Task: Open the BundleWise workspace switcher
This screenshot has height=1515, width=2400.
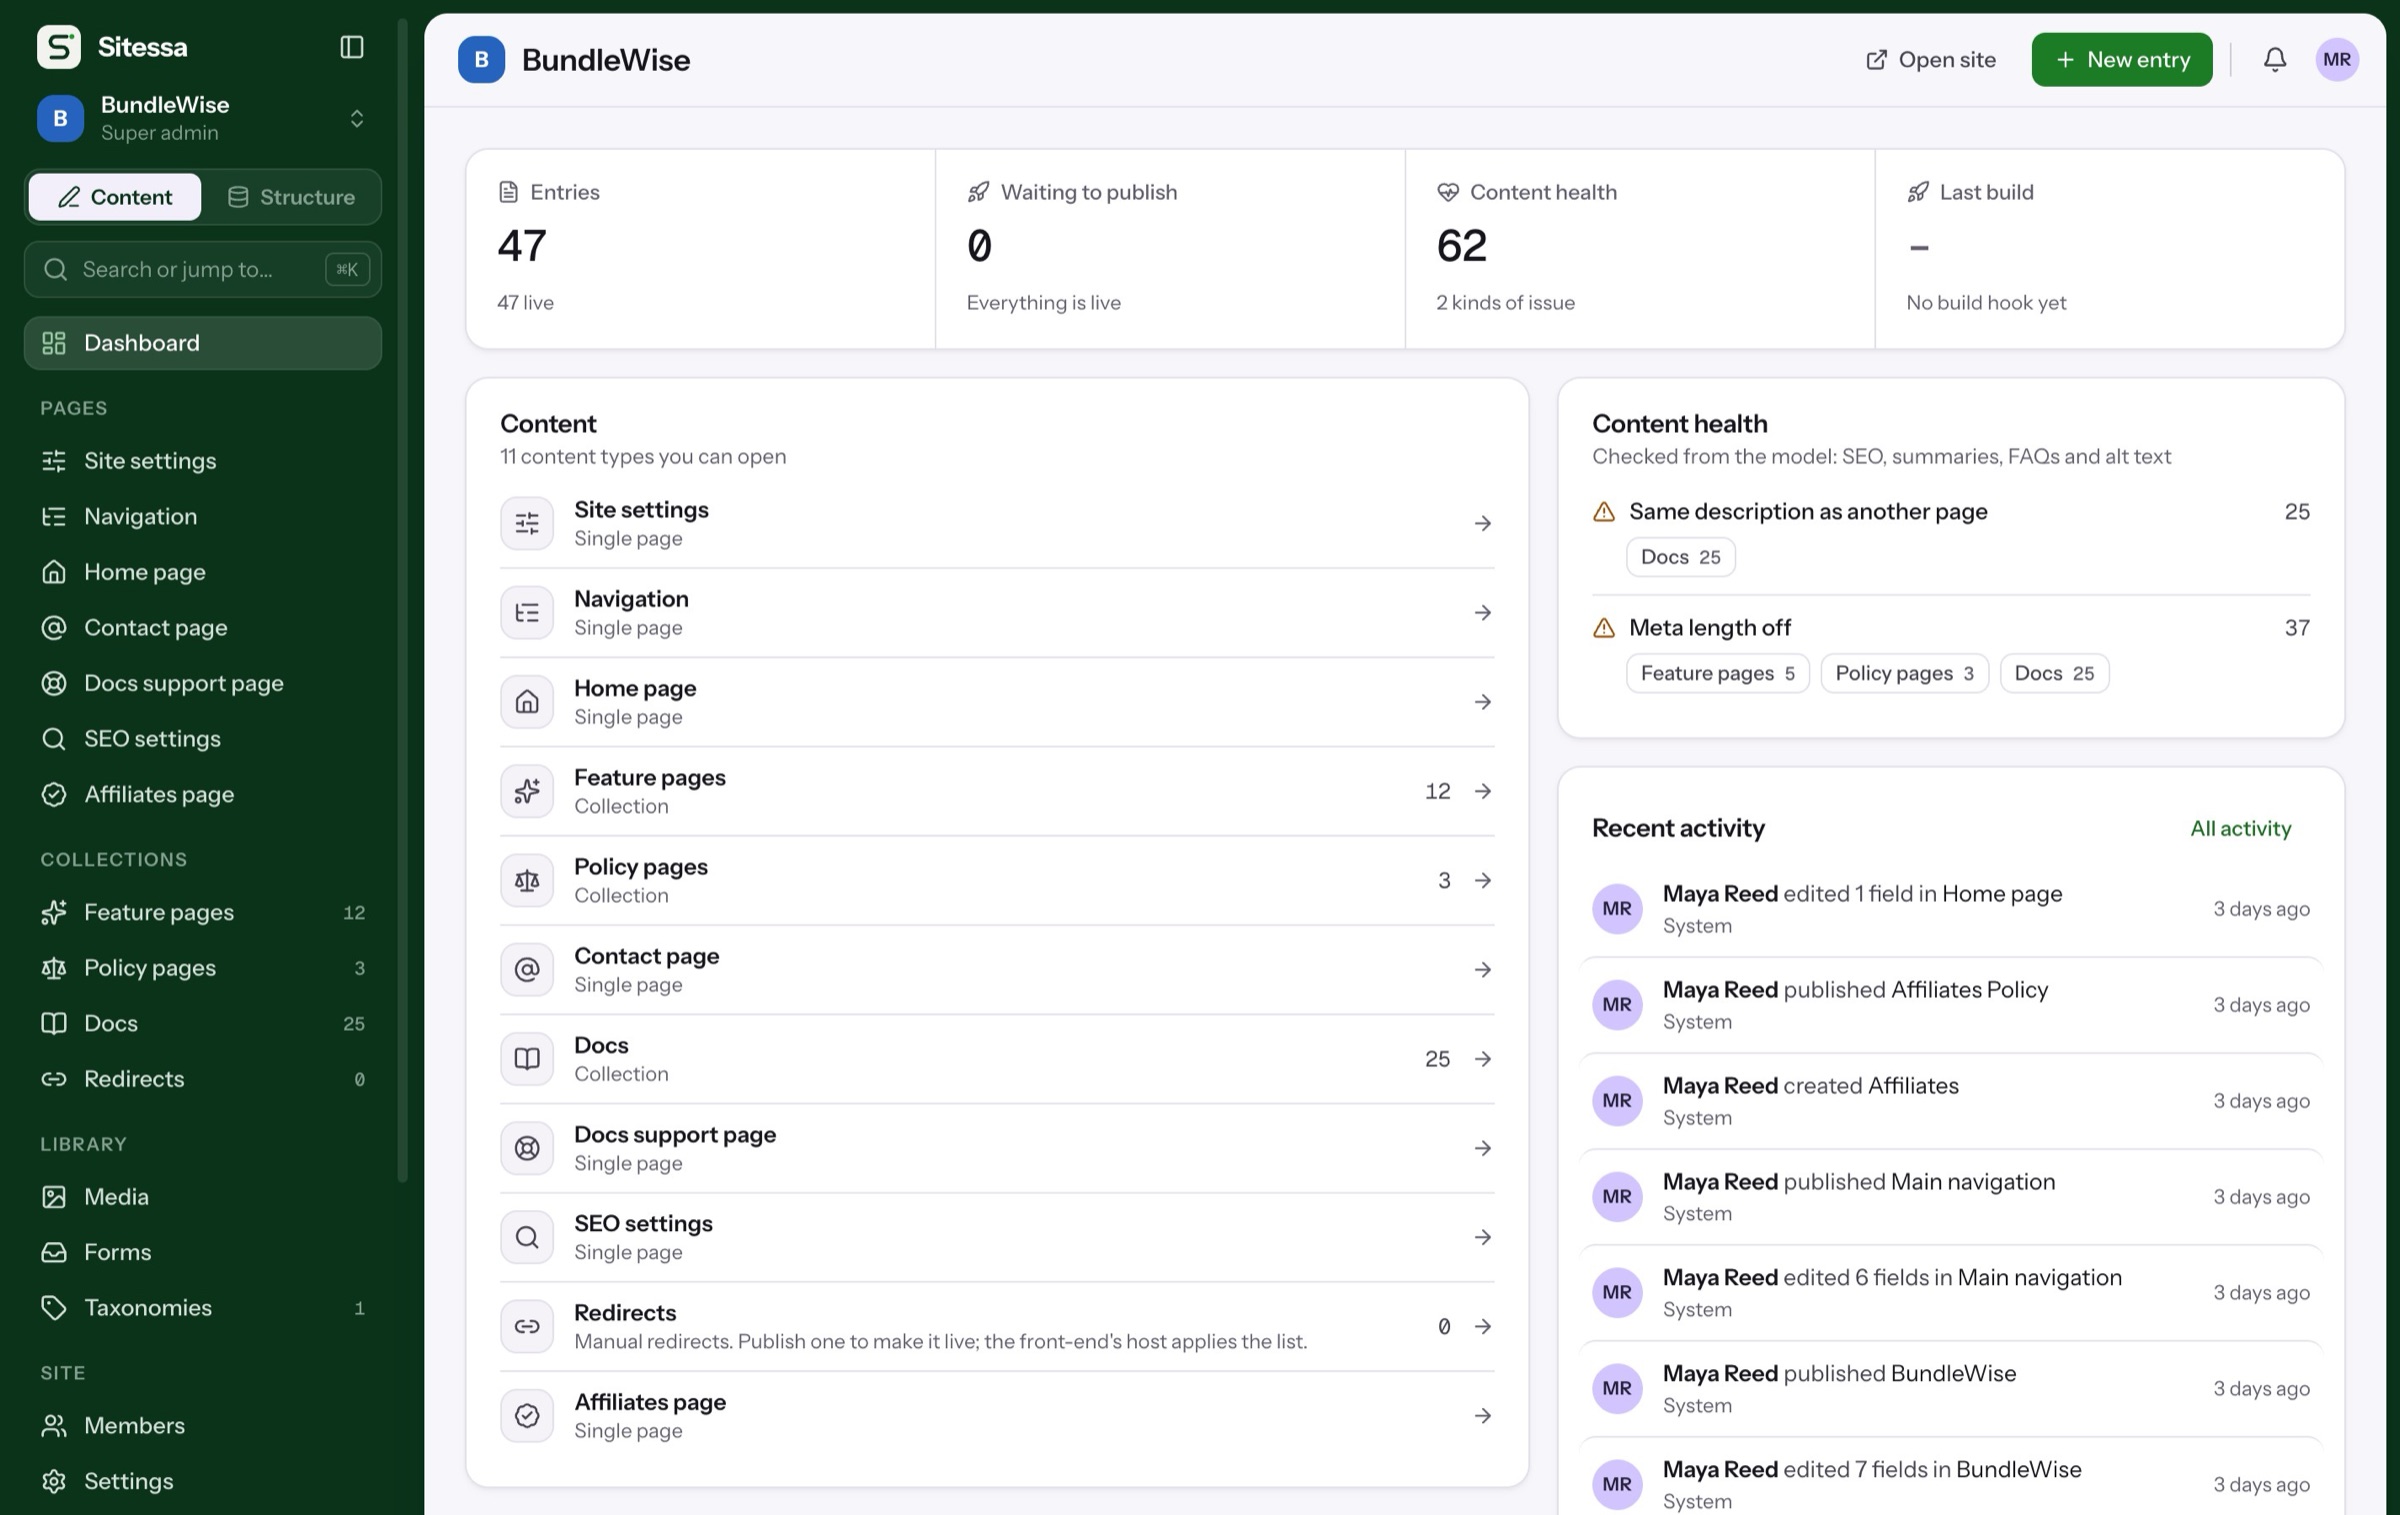Action: (203, 118)
